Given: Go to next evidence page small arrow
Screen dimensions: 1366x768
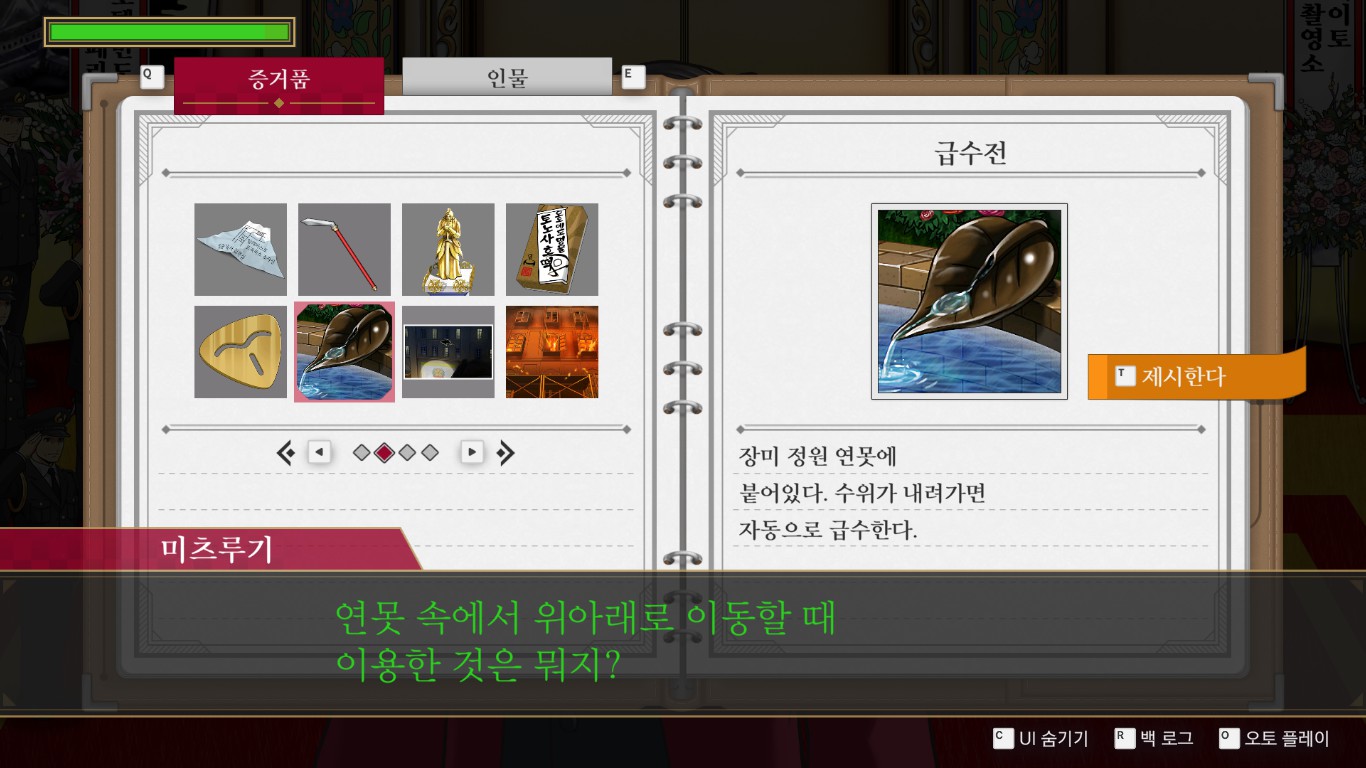Looking at the screenshot, I should [472, 452].
